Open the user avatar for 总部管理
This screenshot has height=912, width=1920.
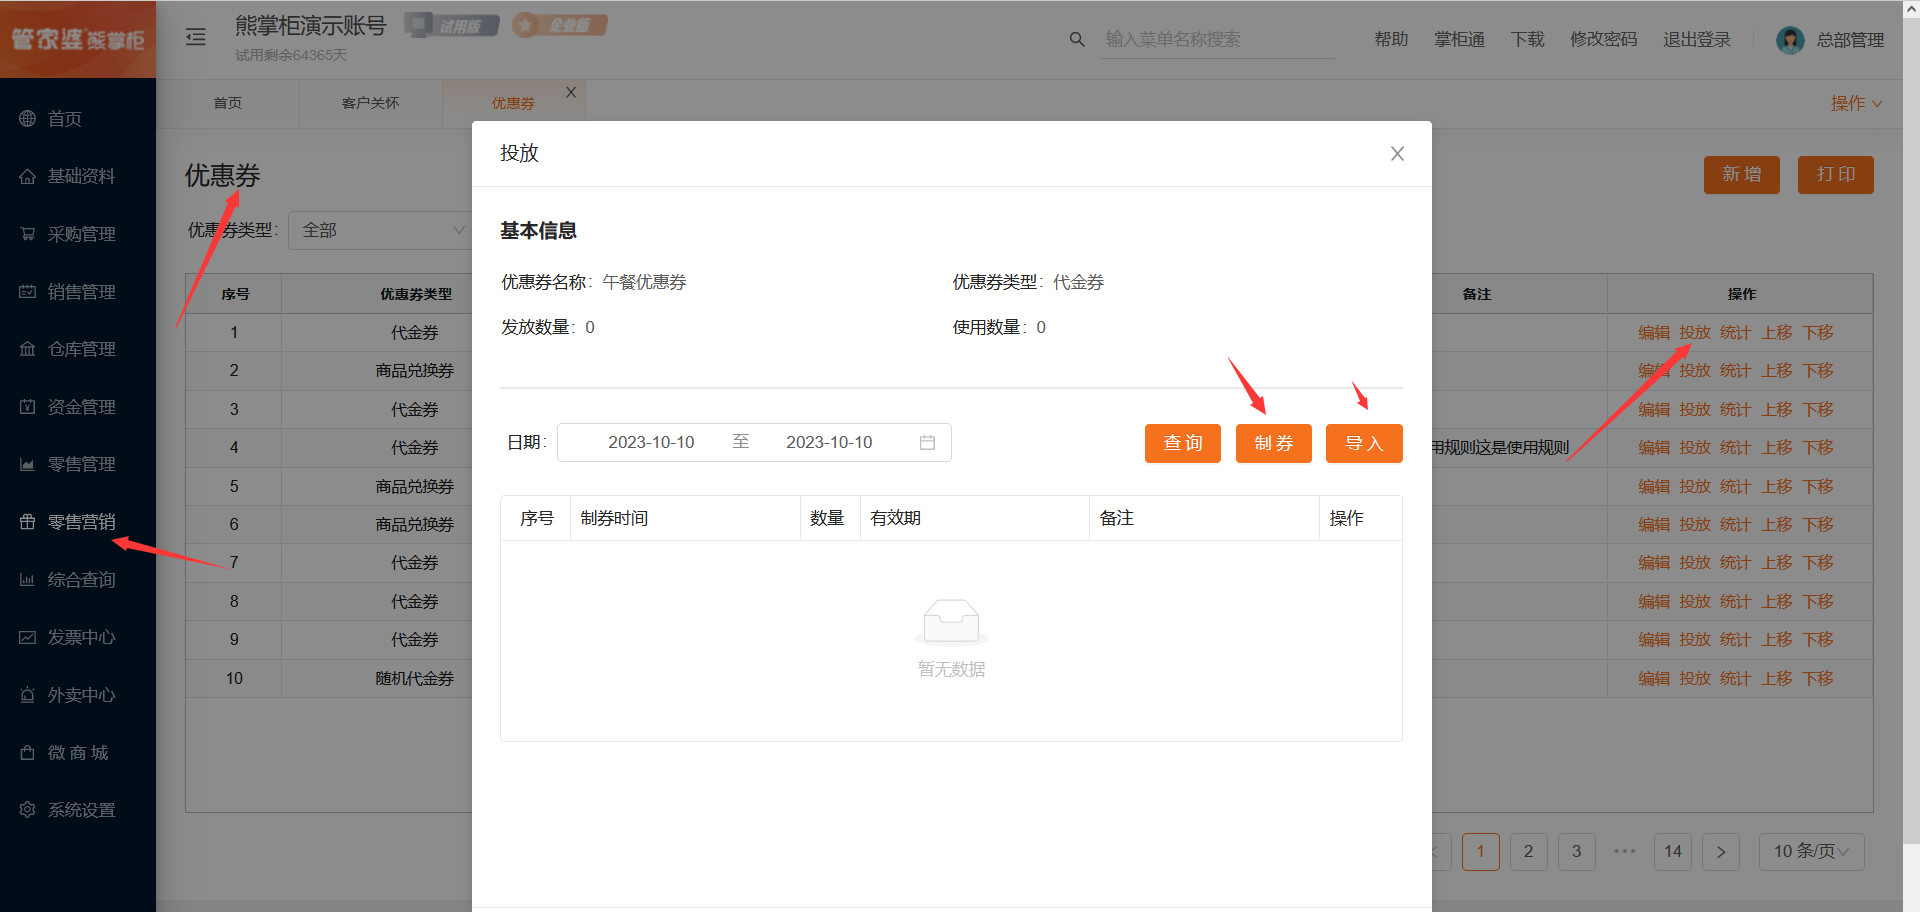[1790, 40]
